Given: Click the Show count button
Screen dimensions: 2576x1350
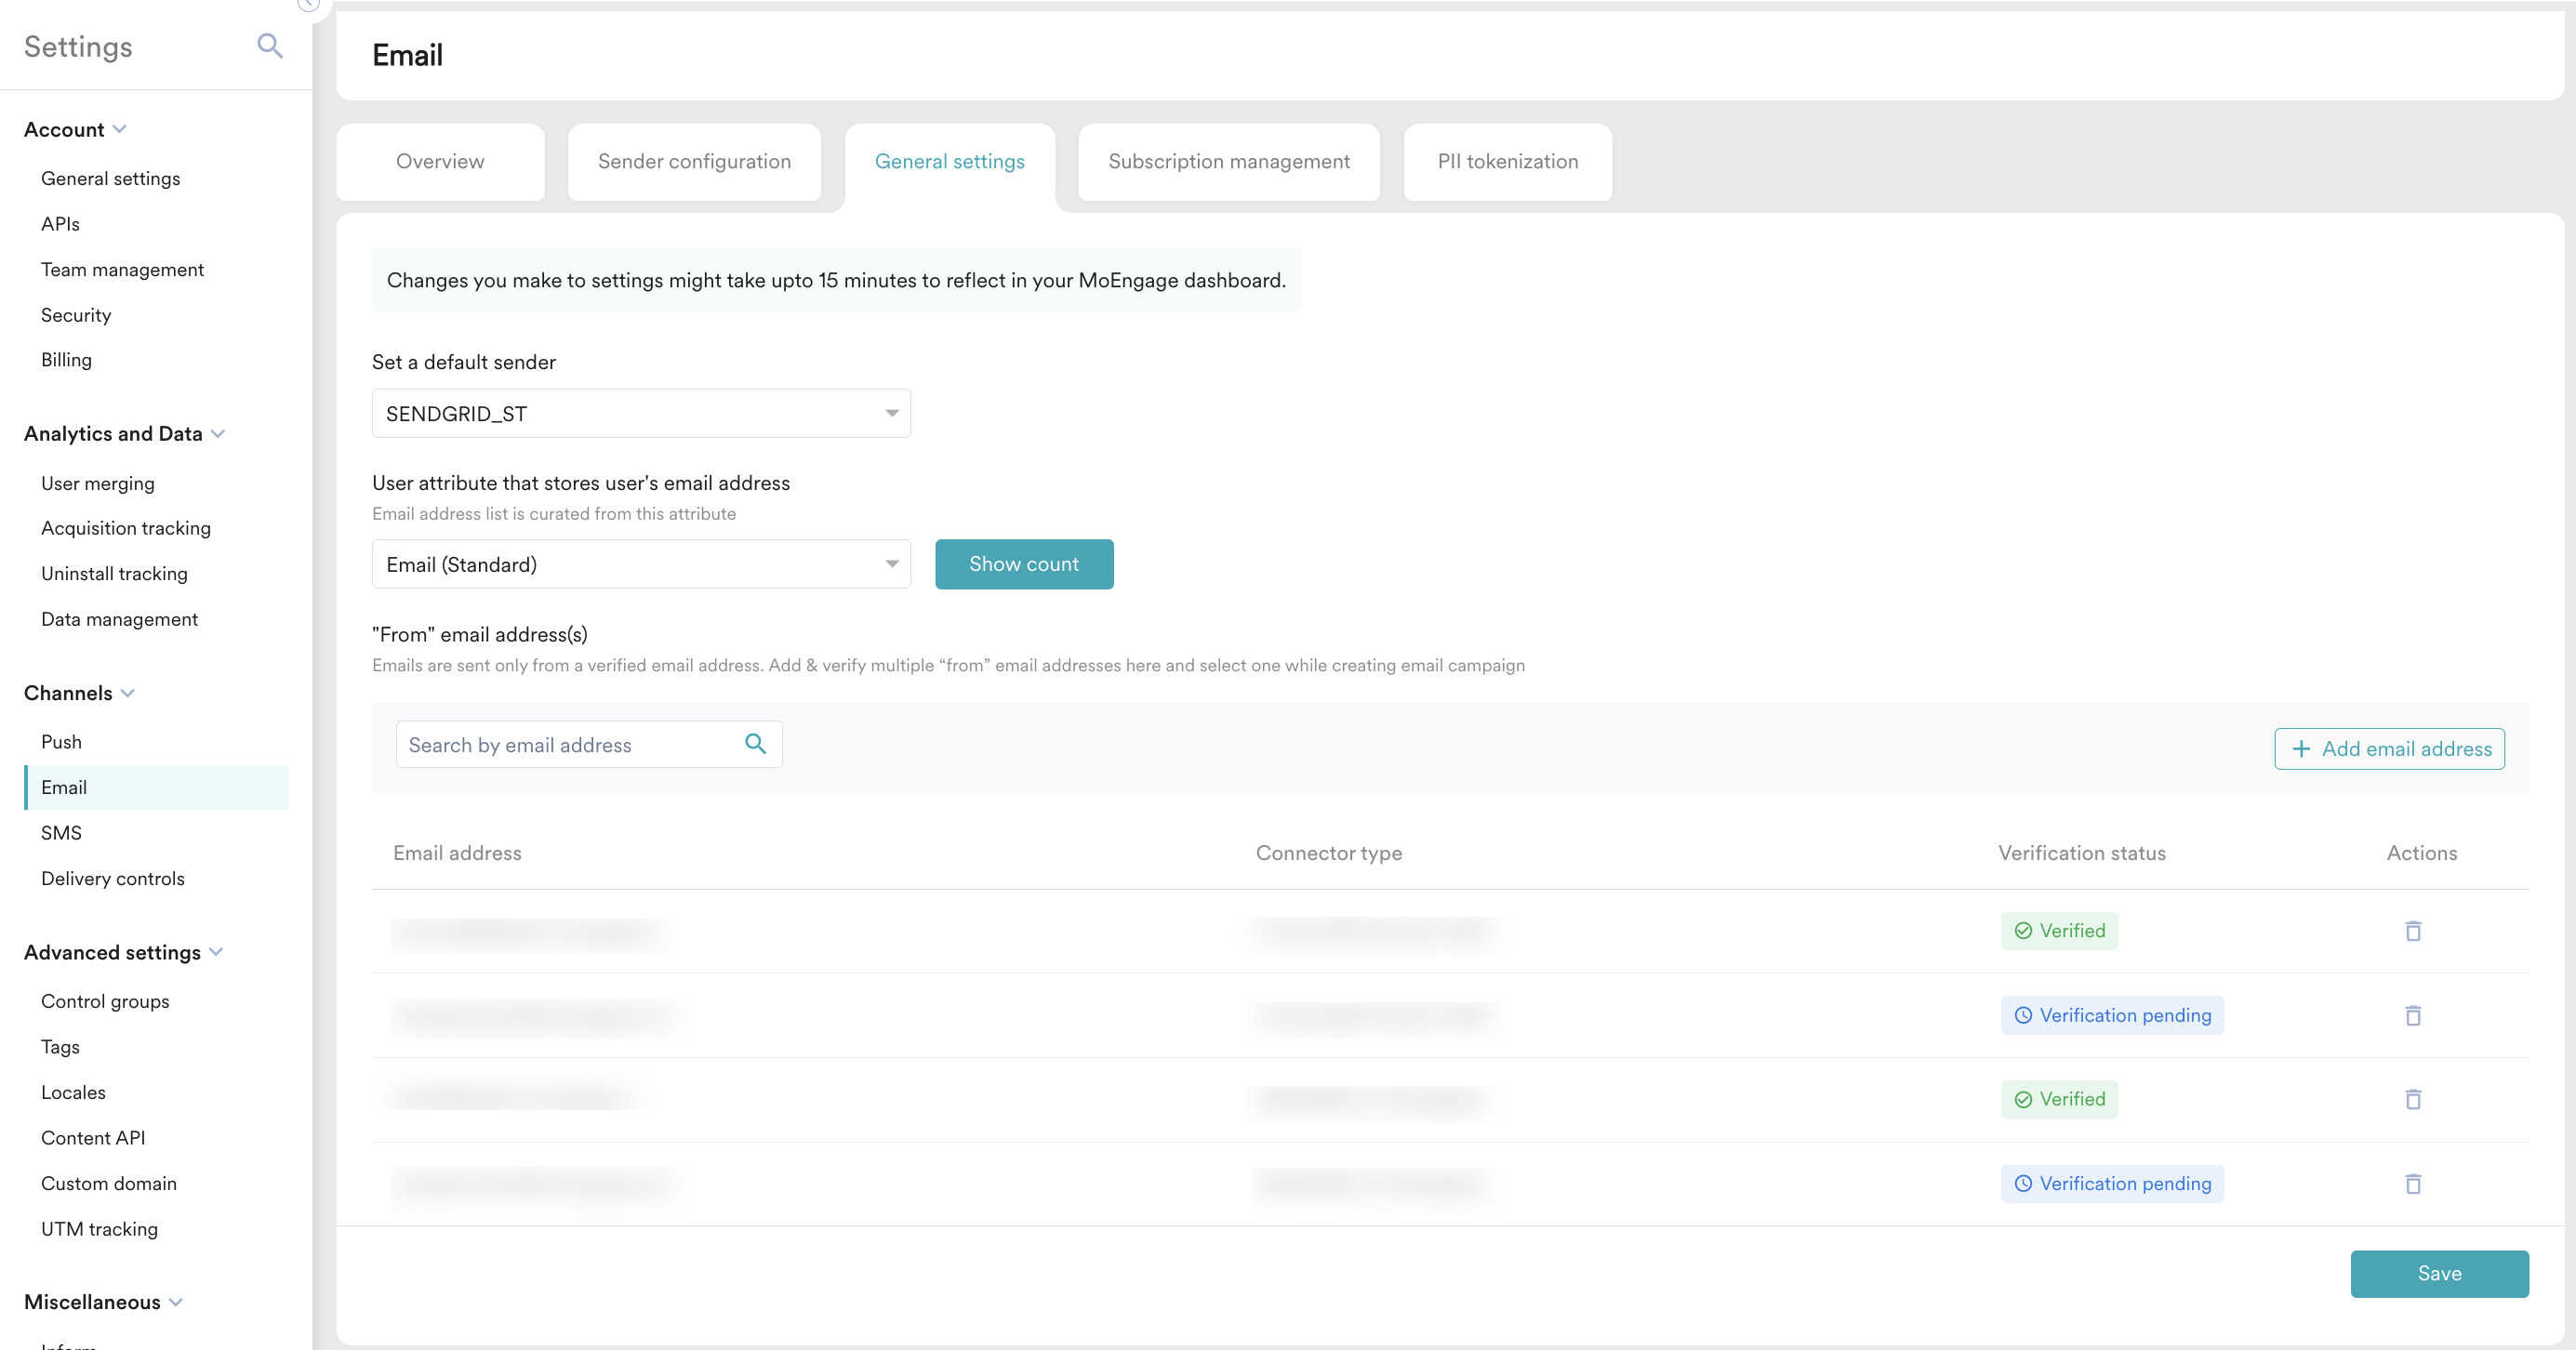Looking at the screenshot, I should (1023, 564).
